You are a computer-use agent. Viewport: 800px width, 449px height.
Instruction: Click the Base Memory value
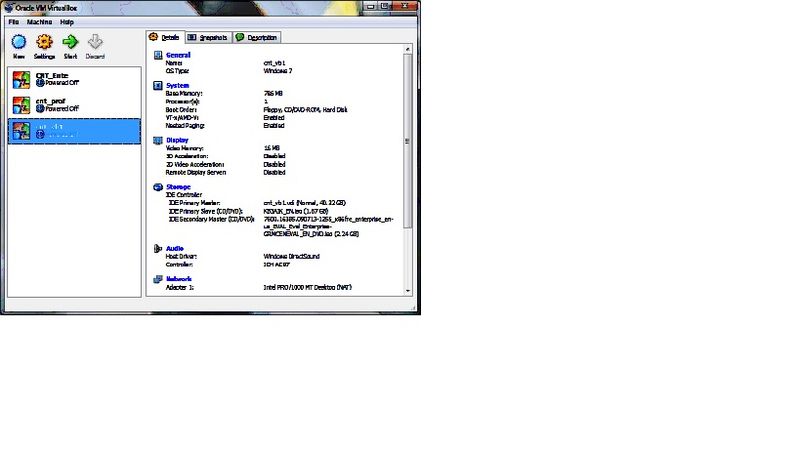(273, 94)
